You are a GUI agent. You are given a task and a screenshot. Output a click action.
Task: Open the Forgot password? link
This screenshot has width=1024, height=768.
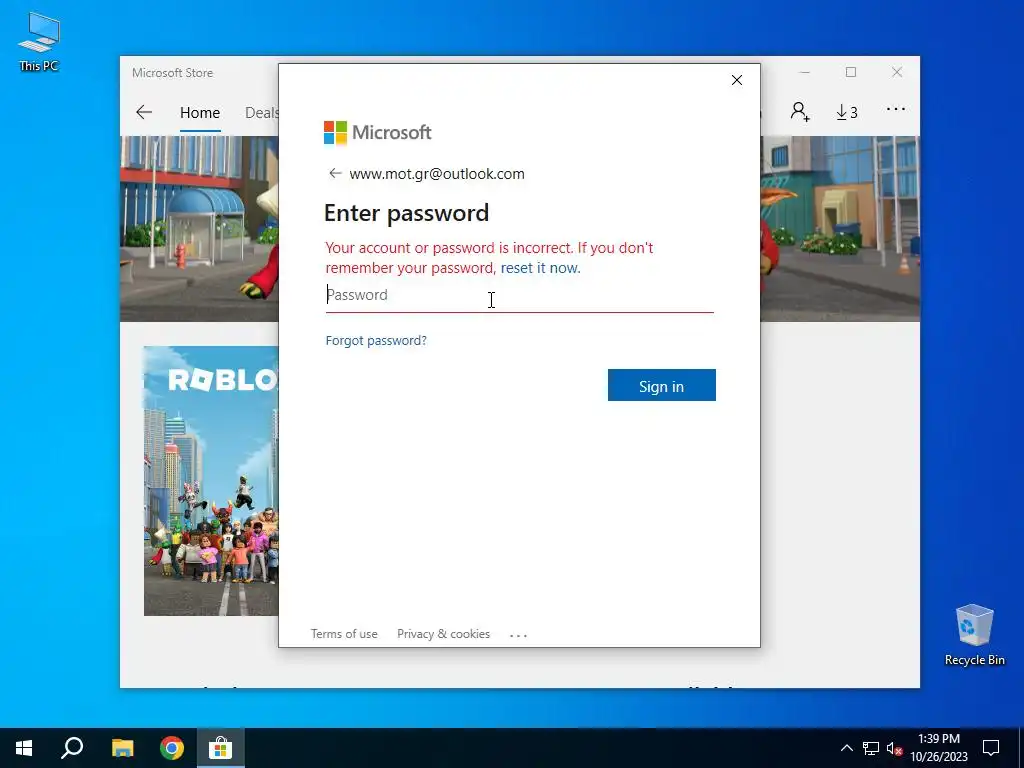point(376,340)
